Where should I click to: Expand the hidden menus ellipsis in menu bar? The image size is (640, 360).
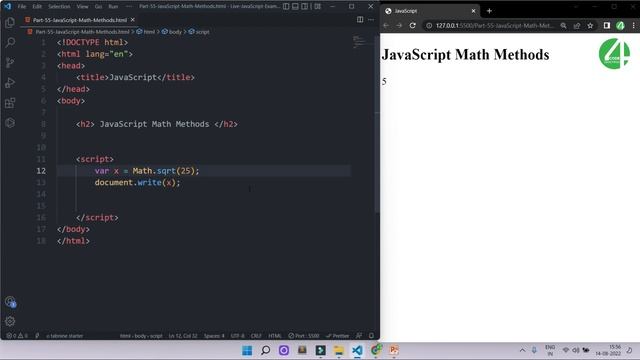pos(129,7)
